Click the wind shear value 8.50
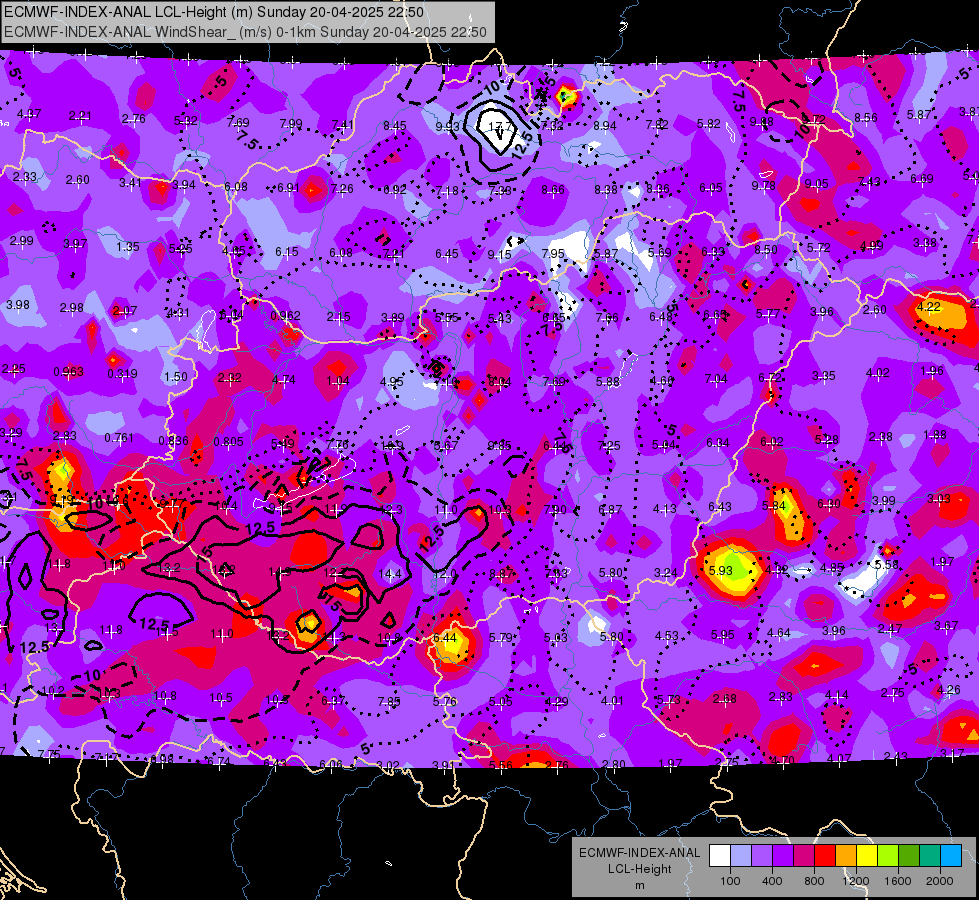This screenshot has width=979, height=900. 765,250
